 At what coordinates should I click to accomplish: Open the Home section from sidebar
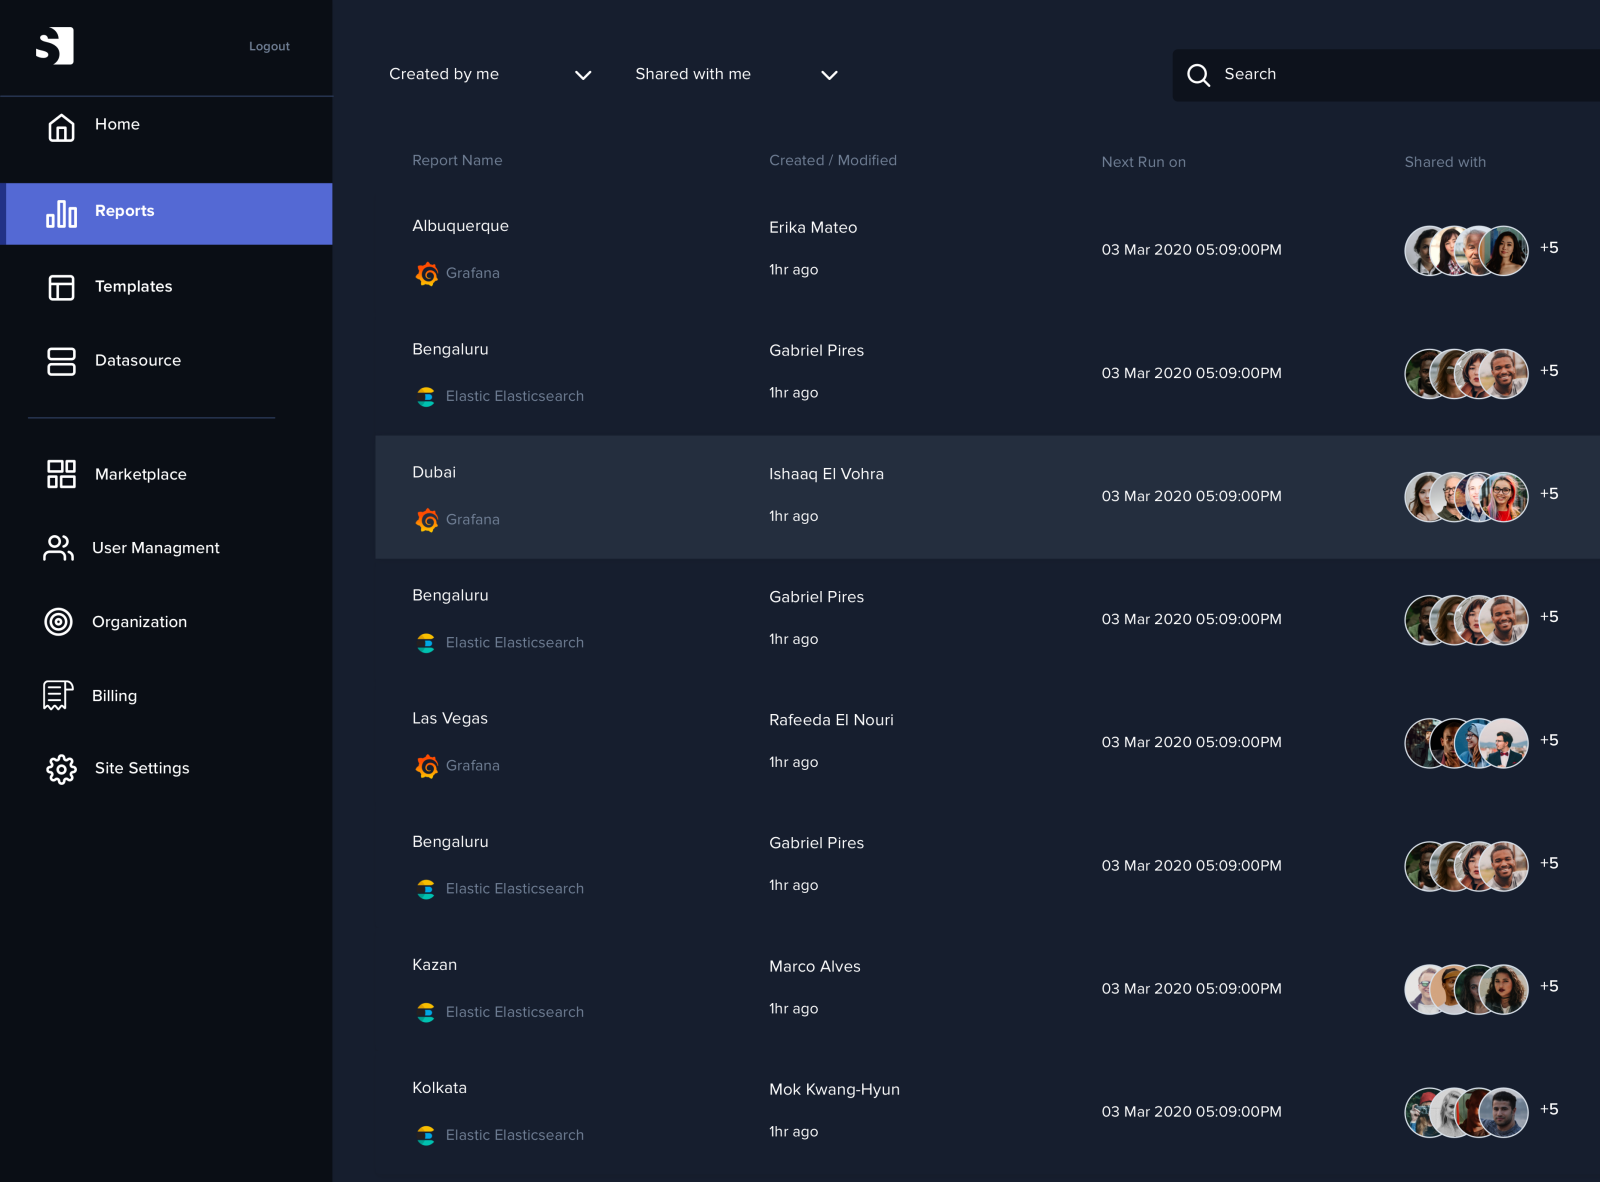point(60,127)
